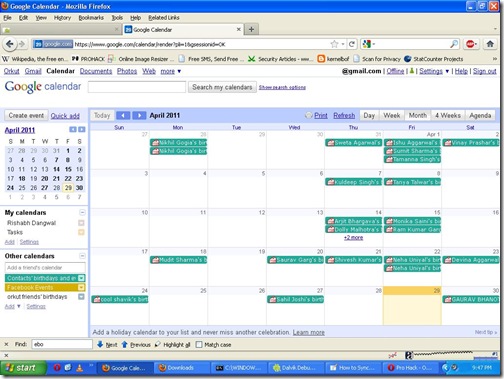Open the History menu
Viewport: 504px width, 379px height.
pos(62,18)
